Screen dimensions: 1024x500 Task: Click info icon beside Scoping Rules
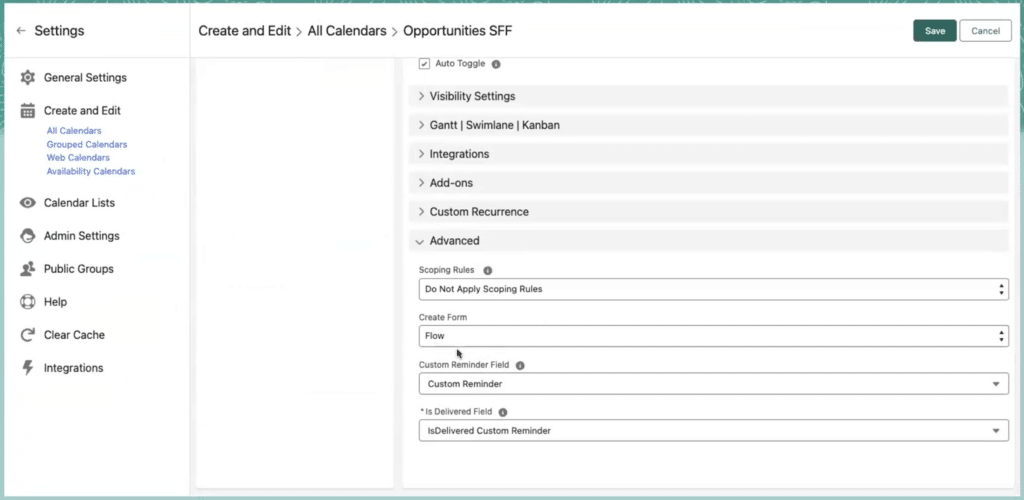(487, 270)
